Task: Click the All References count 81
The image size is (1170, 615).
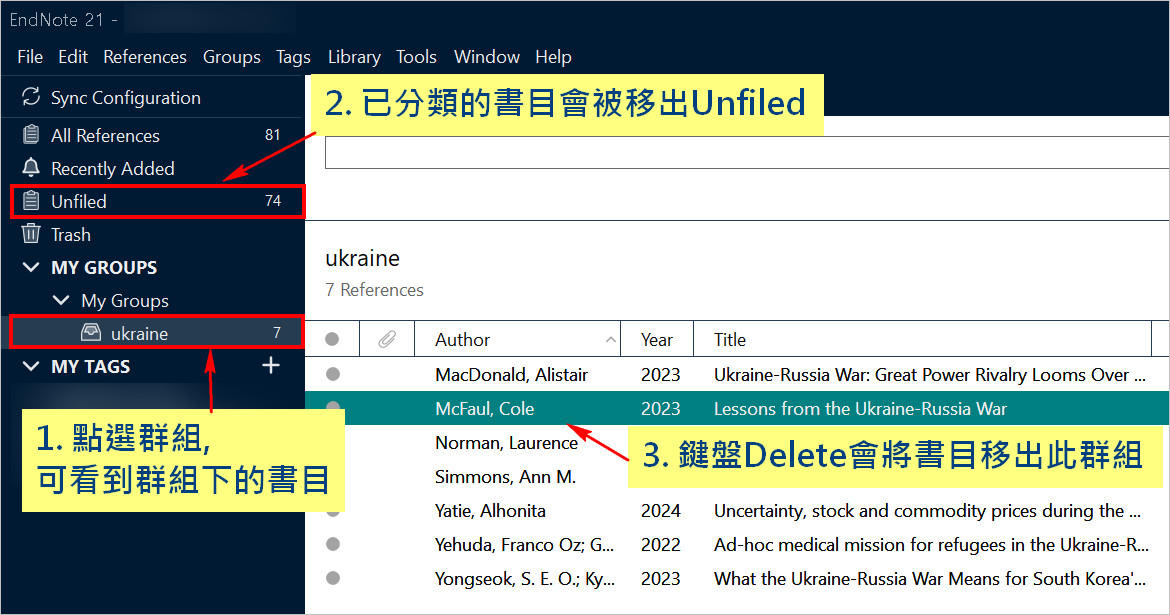Action: pos(272,134)
